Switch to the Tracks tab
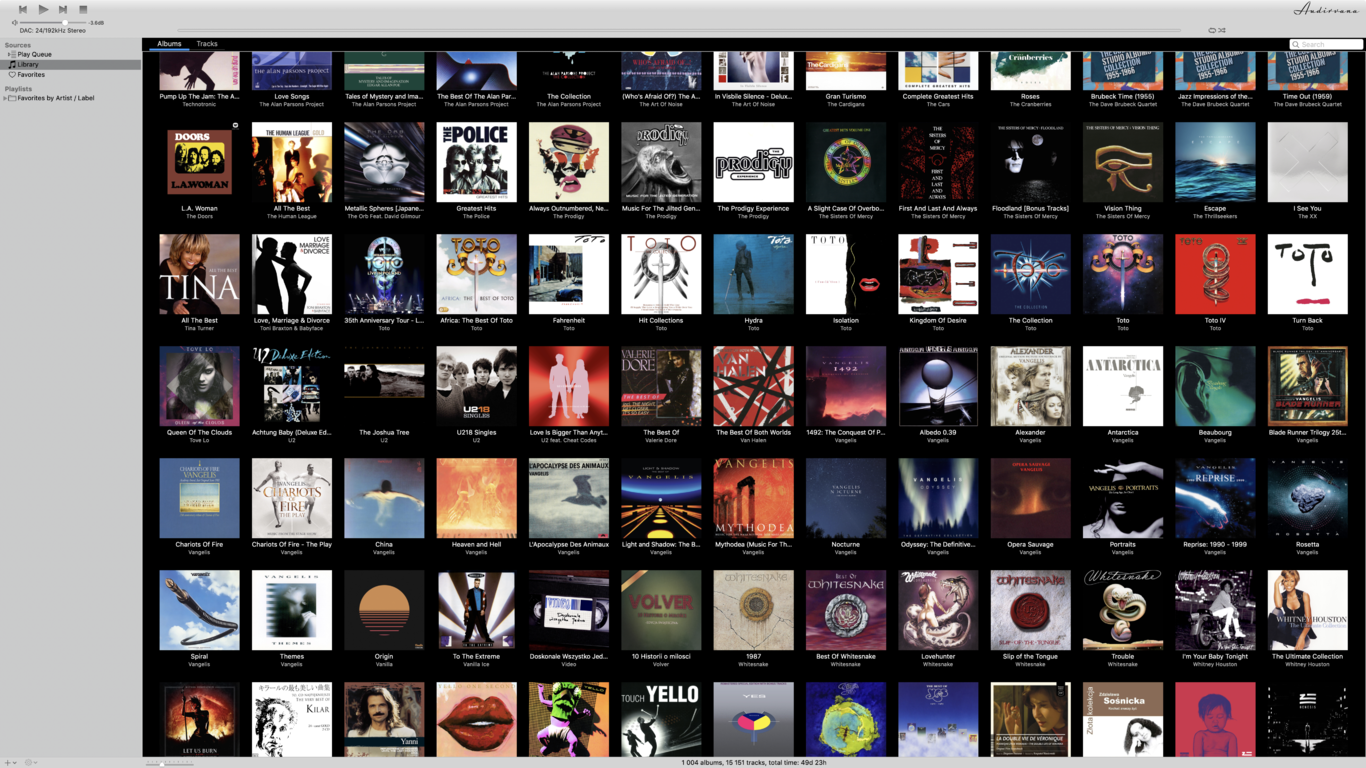The image size is (1366, 768). point(207,44)
